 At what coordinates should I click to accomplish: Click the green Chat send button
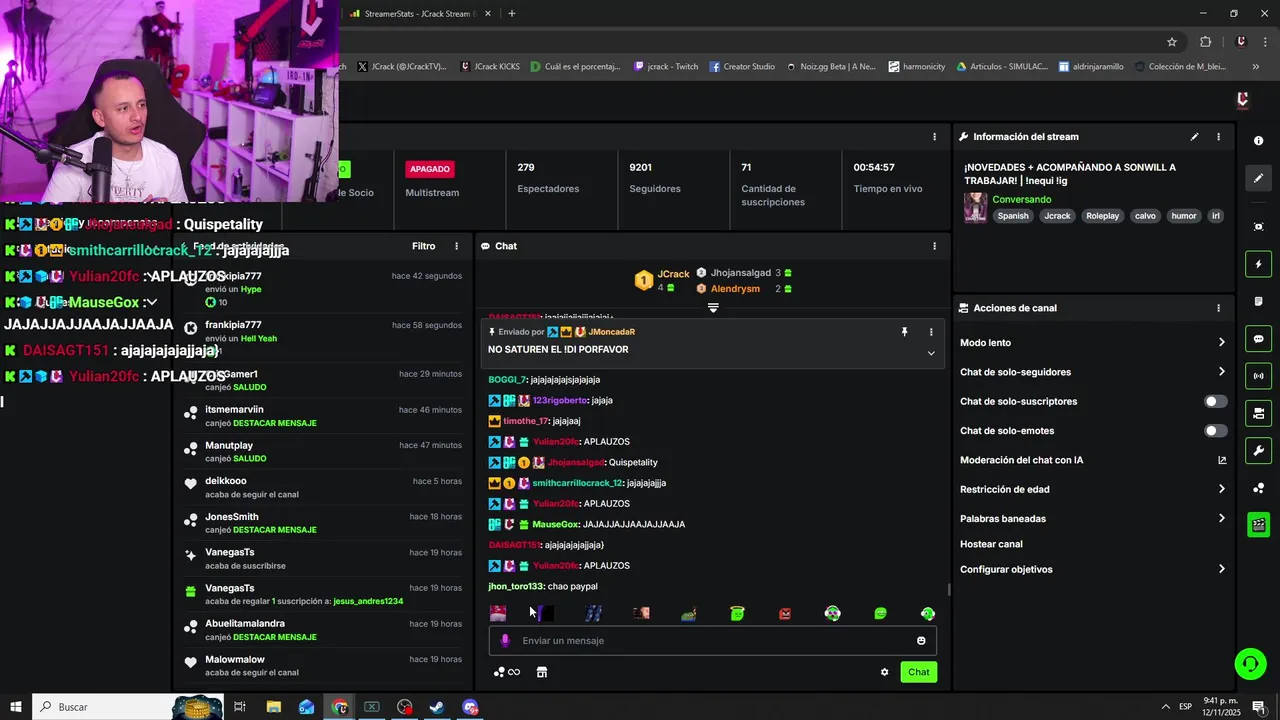(919, 672)
